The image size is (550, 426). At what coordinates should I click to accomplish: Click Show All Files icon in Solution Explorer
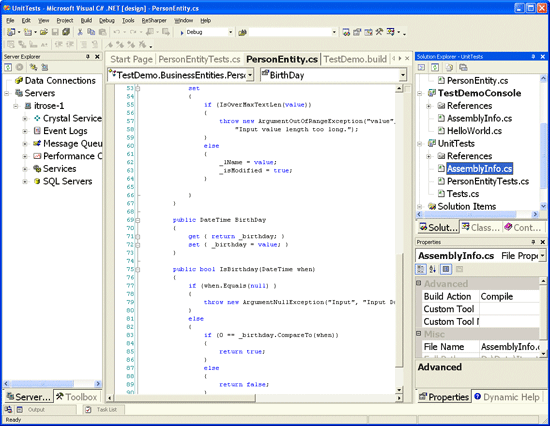click(x=449, y=67)
